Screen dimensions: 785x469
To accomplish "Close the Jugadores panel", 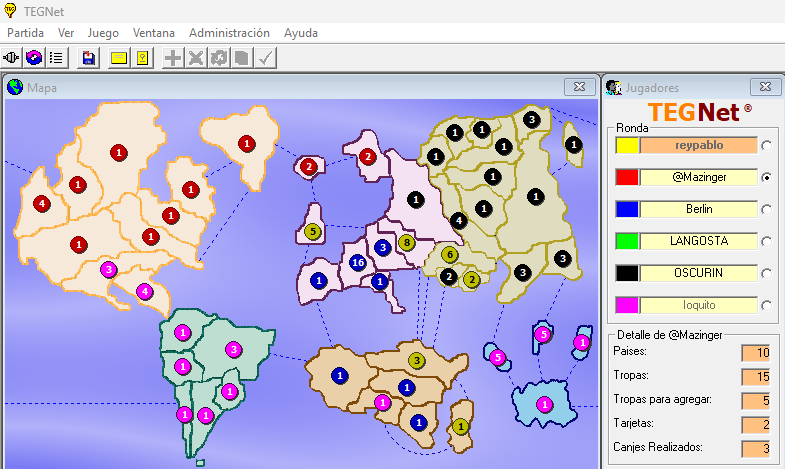I will pyautogui.click(x=765, y=87).
